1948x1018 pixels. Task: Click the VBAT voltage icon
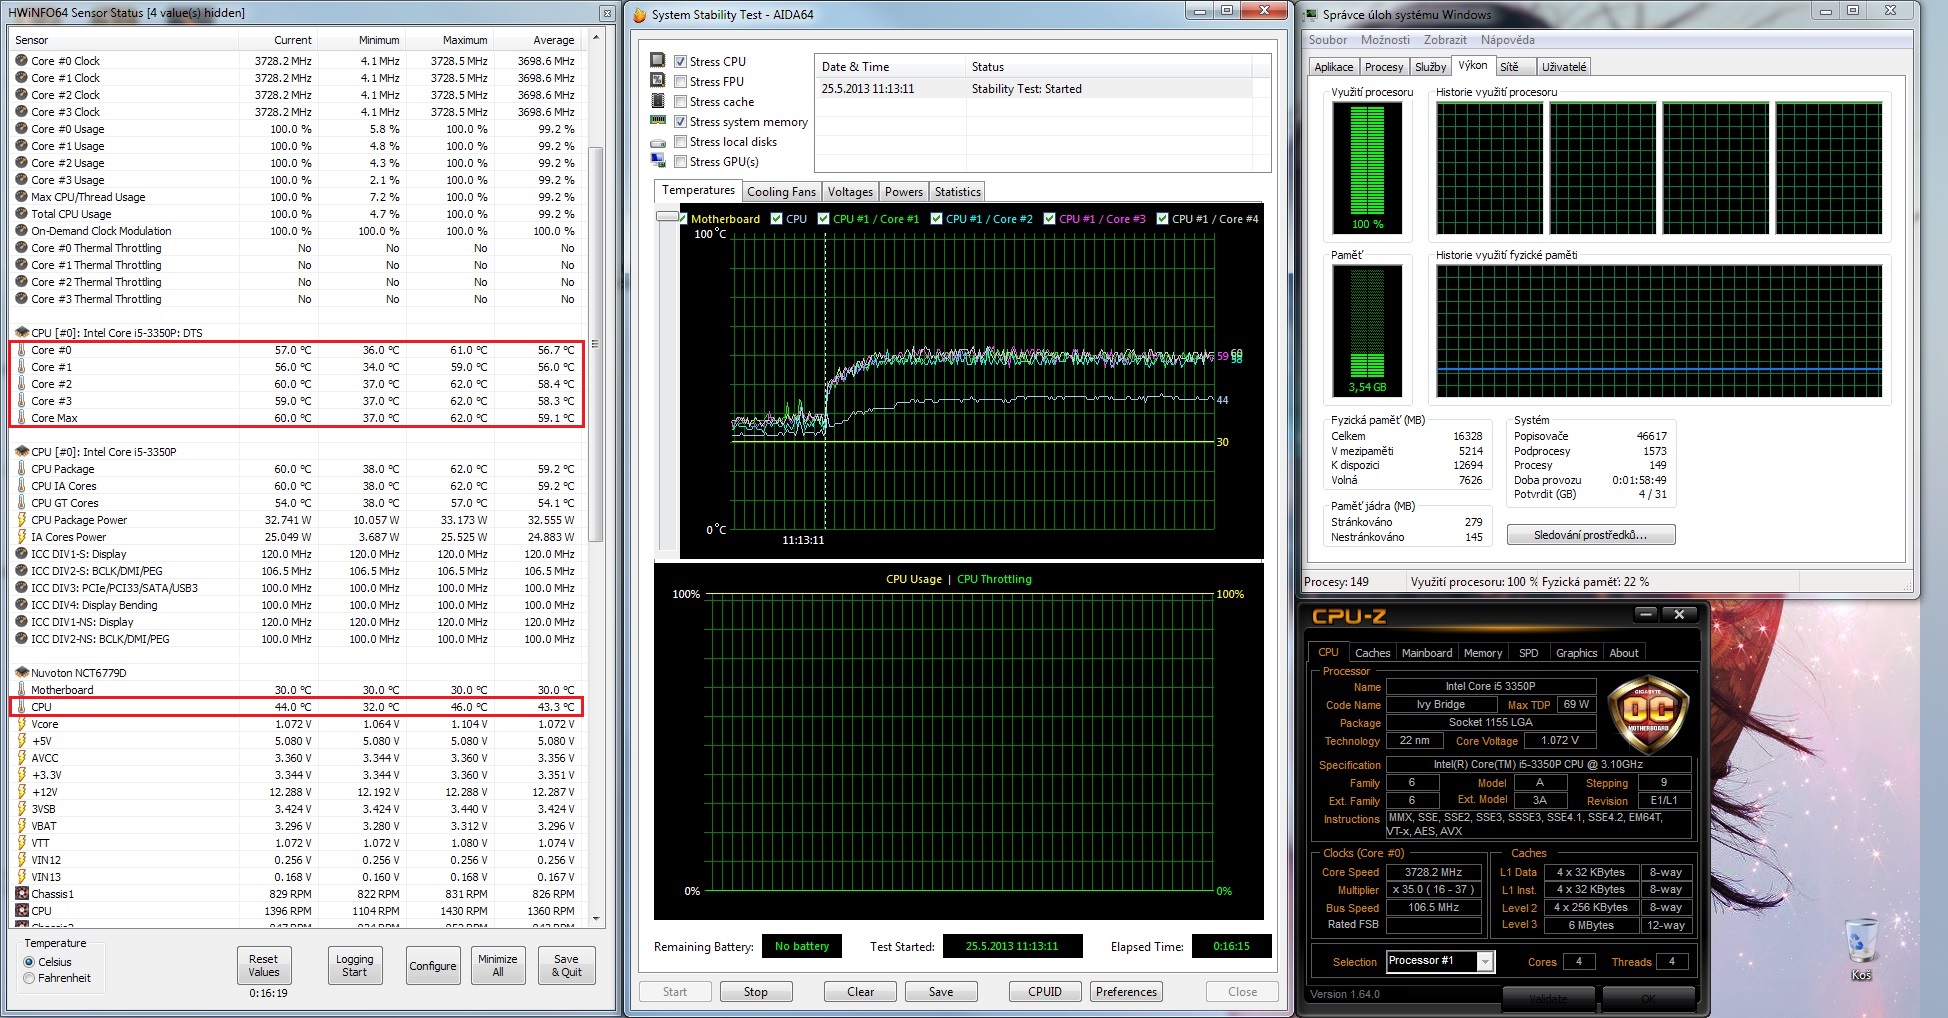tap(21, 826)
